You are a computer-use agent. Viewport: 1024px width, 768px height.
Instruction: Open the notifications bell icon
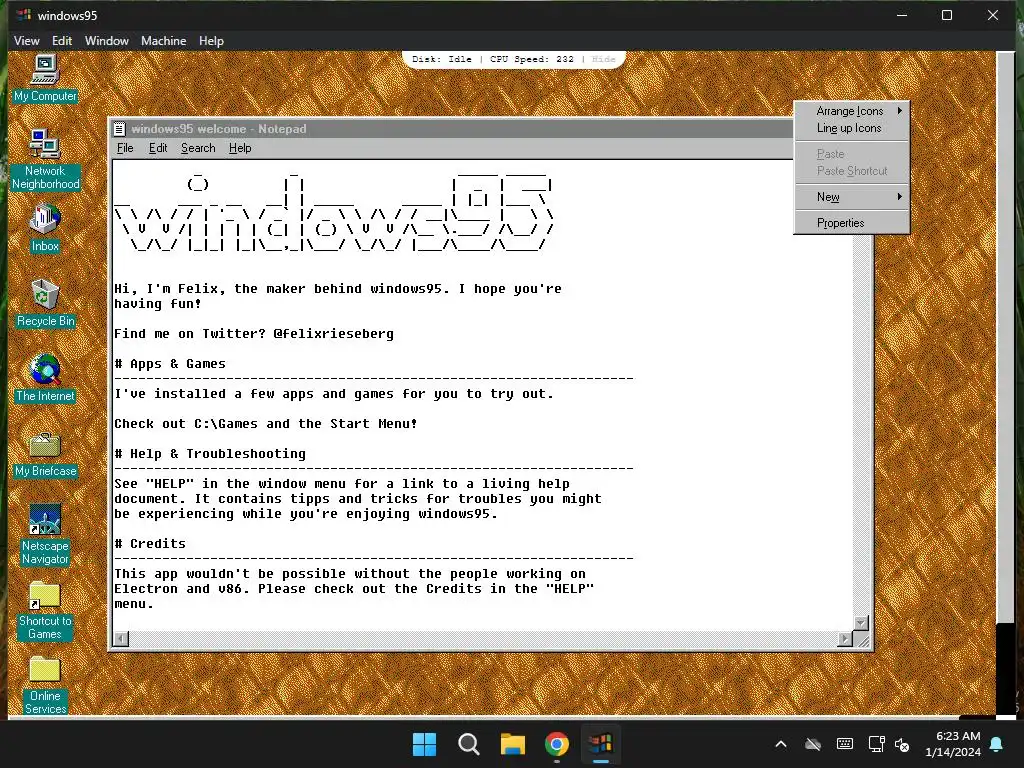(x=997, y=744)
